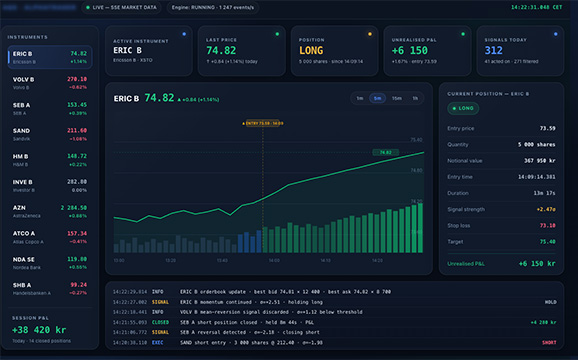578x360 pixels.
Task: Click the SEB A reversal detected log entry
Action: tap(334, 332)
